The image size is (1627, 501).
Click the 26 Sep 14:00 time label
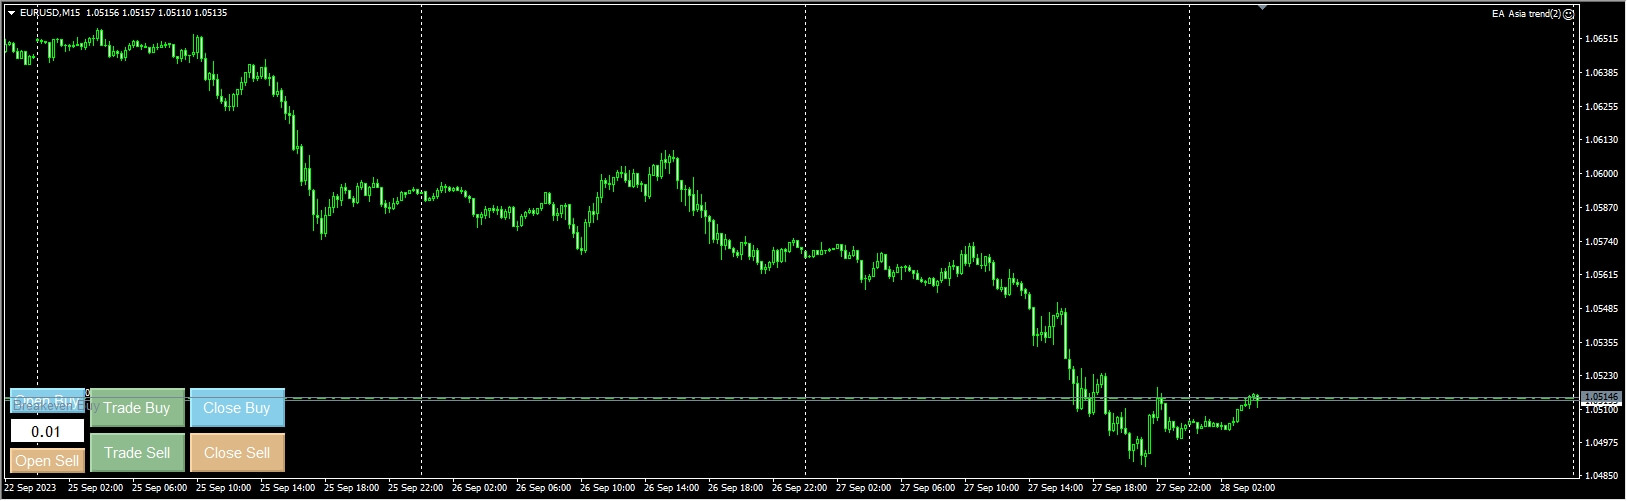pos(671,489)
